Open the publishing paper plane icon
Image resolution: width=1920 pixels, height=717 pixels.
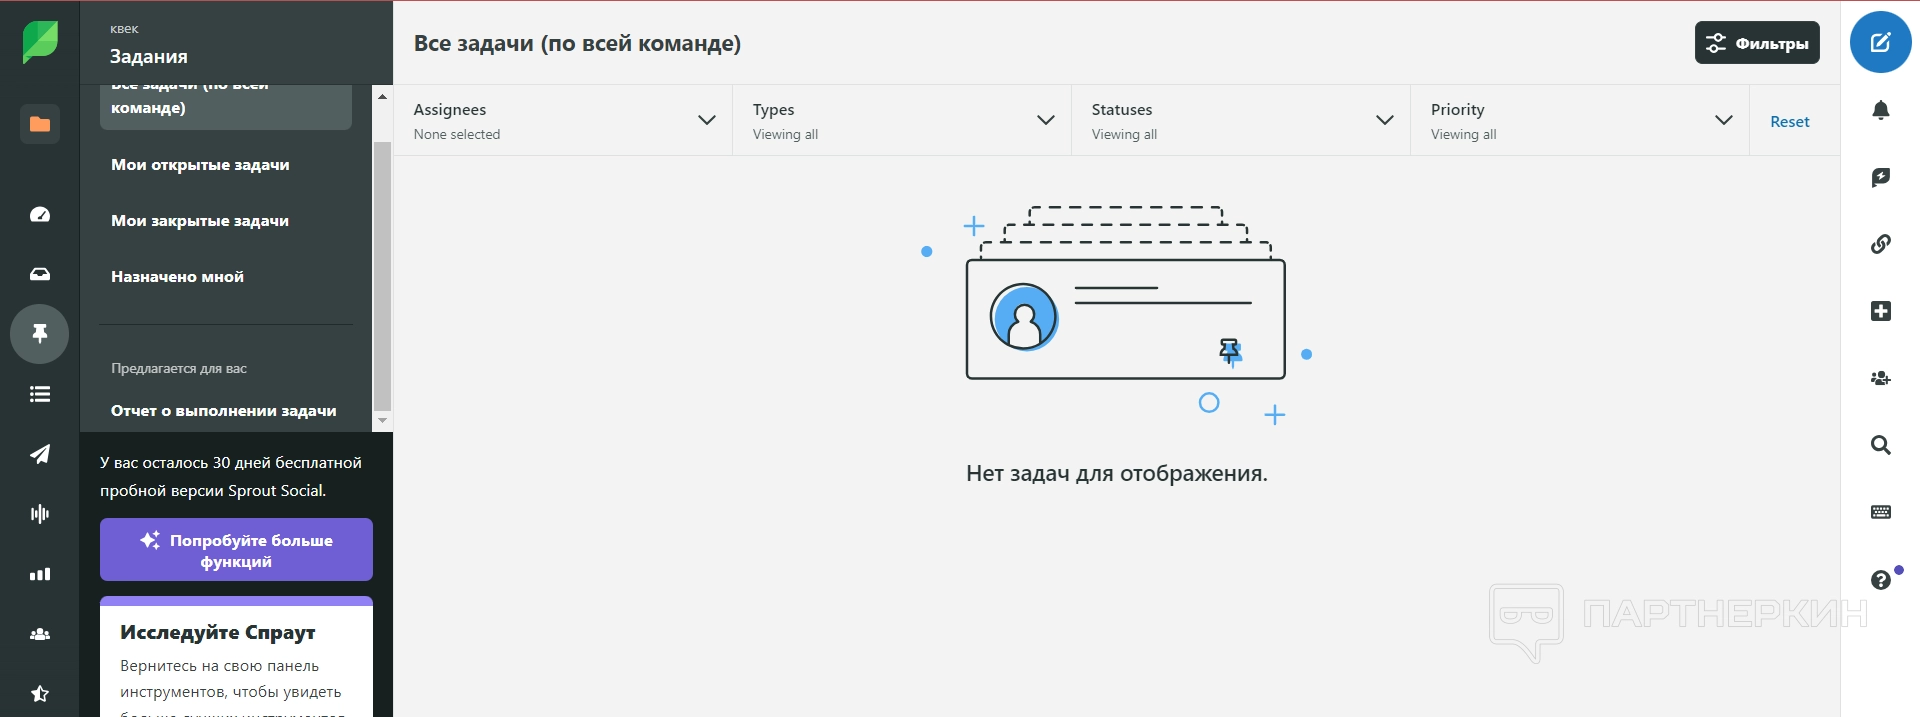pyautogui.click(x=40, y=454)
